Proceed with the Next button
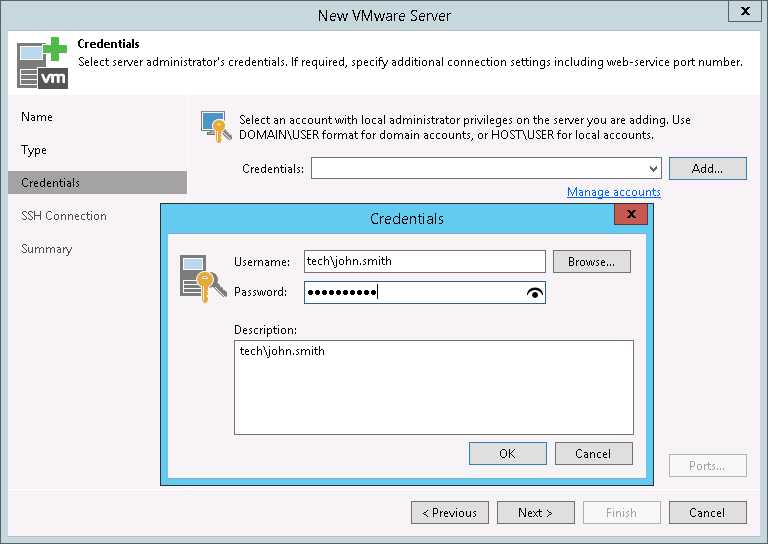Image resolution: width=768 pixels, height=544 pixels. (536, 512)
